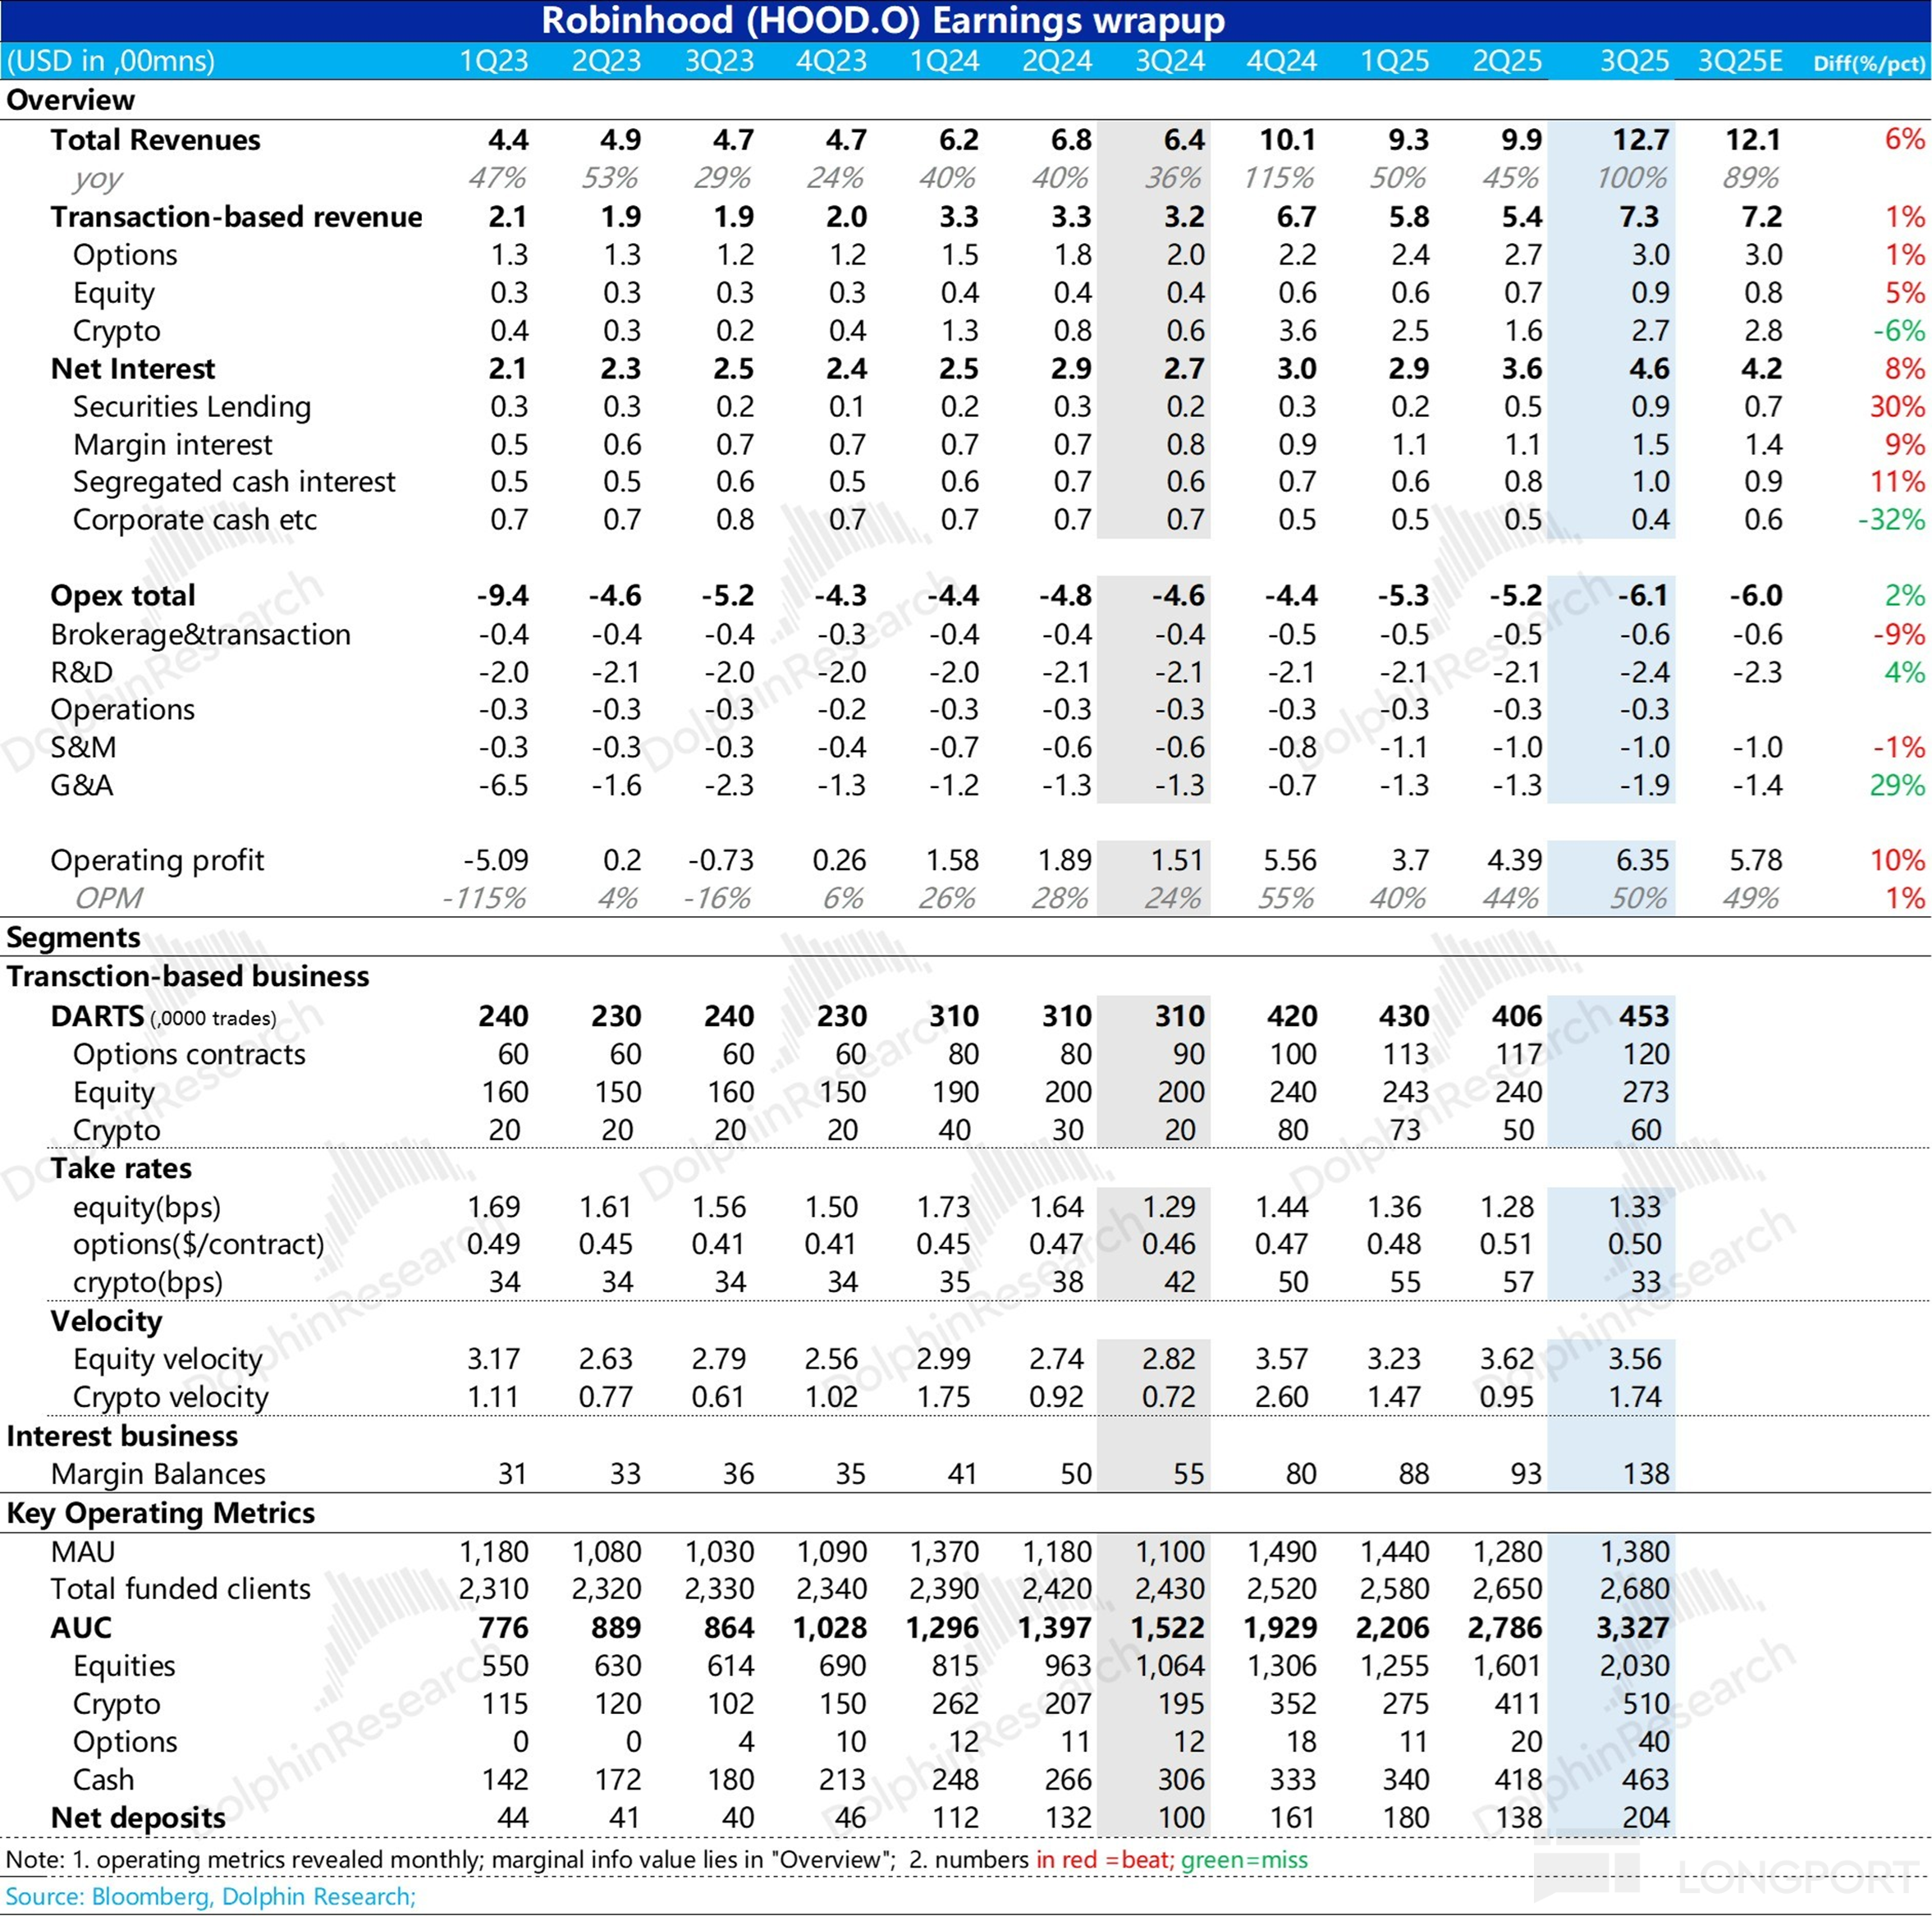Click the Opex total row label

pyautogui.click(x=122, y=596)
